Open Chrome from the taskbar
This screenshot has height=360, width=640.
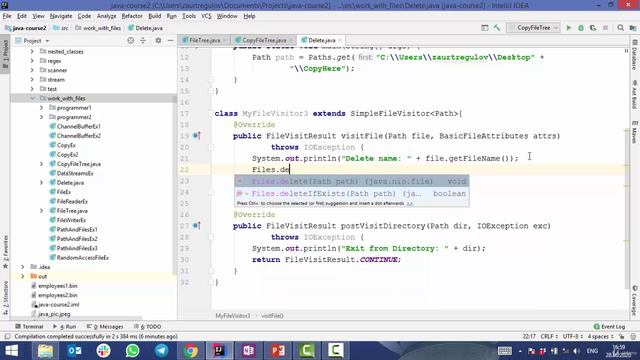tap(190, 351)
